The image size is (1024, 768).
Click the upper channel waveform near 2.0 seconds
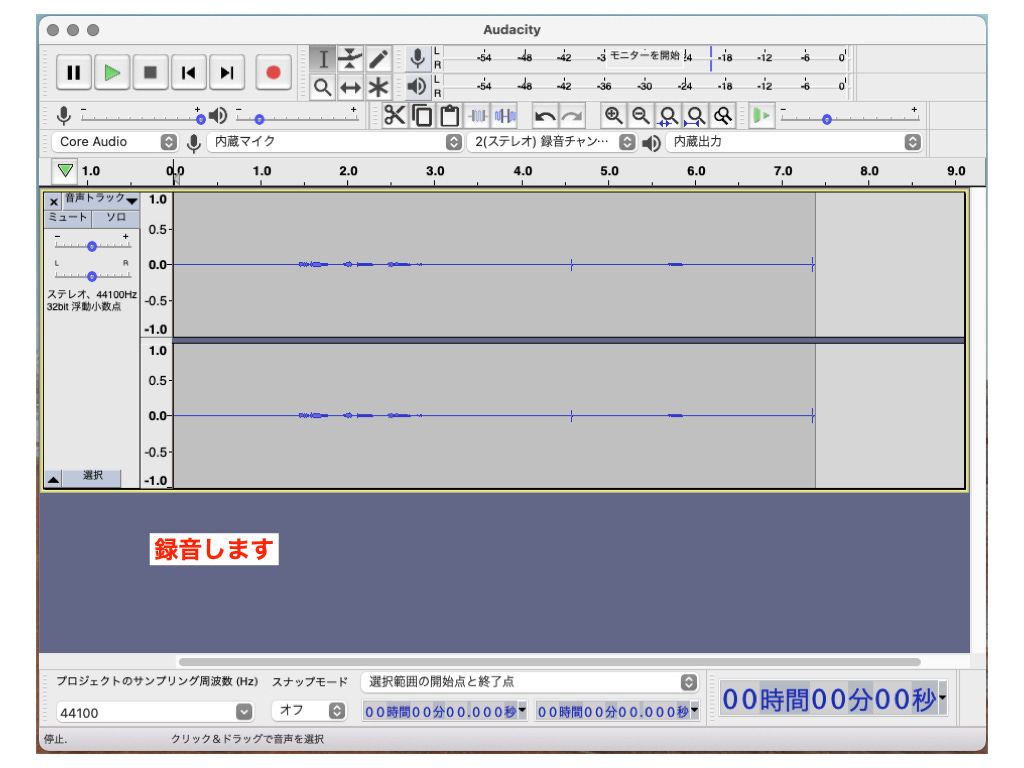[x=348, y=264]
